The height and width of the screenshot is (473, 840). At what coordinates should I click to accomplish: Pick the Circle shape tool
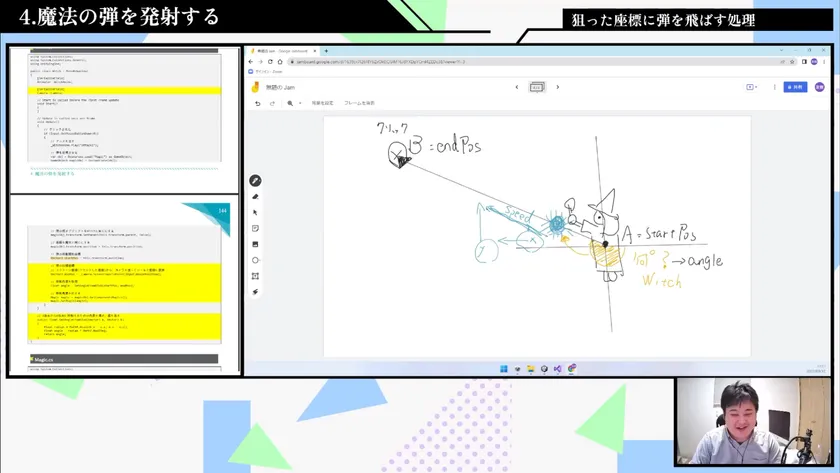tap(256, 260)
